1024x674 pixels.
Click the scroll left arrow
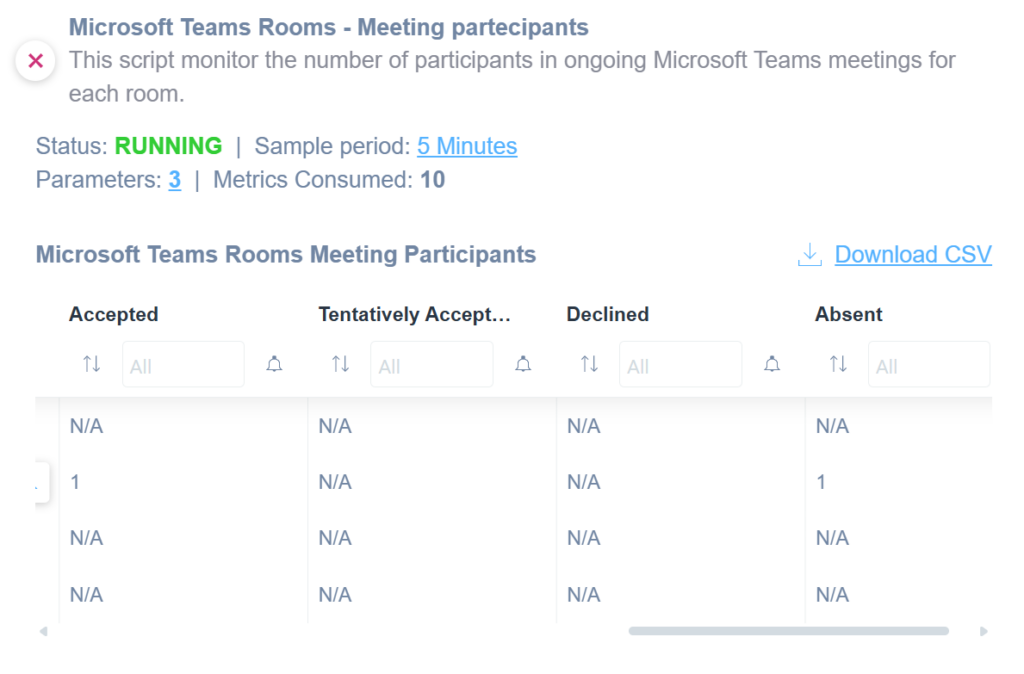click(x=43, y=631)
